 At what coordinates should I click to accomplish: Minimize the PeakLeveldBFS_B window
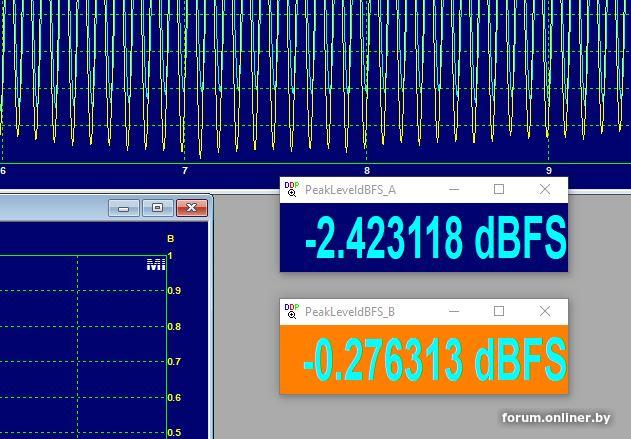(x=454, y=311)
